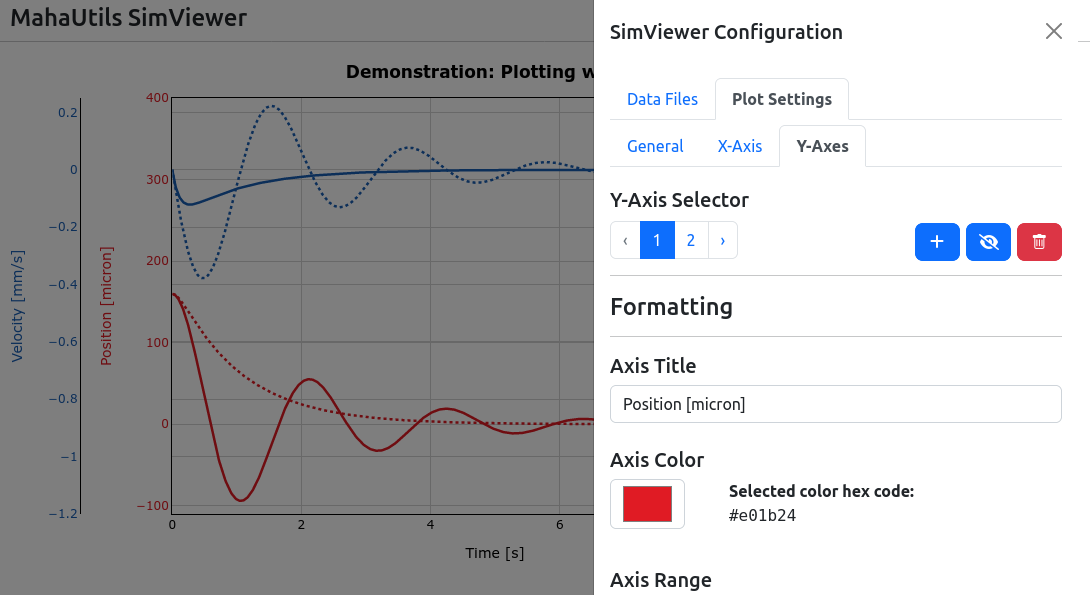Delete the selected Y-axis with the trash button

1039,242
